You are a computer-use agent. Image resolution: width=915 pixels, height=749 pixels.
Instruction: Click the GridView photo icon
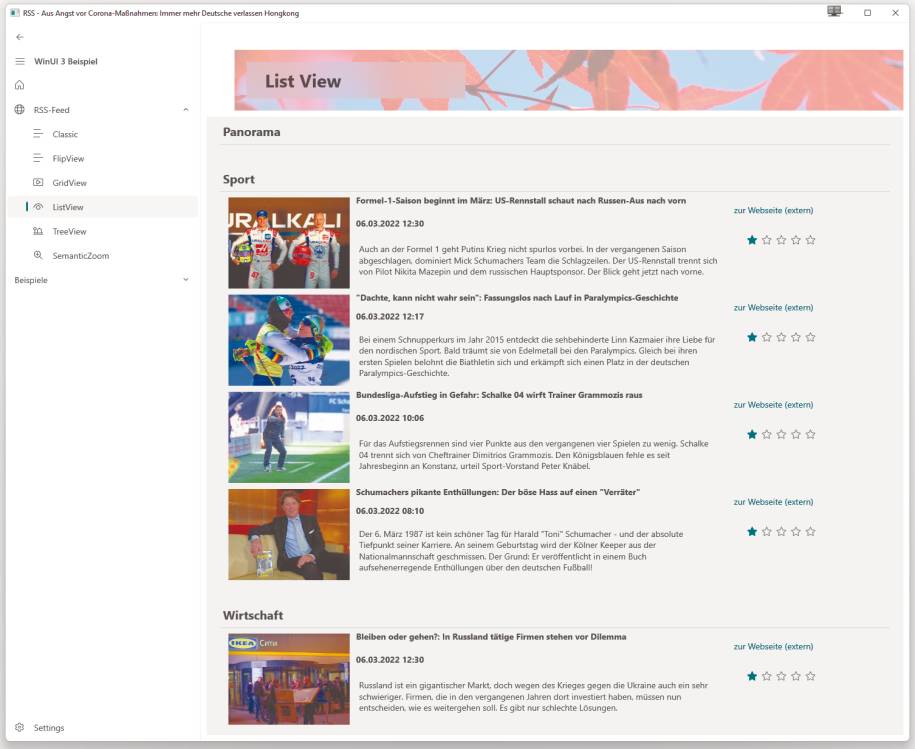tap(38, 183)
